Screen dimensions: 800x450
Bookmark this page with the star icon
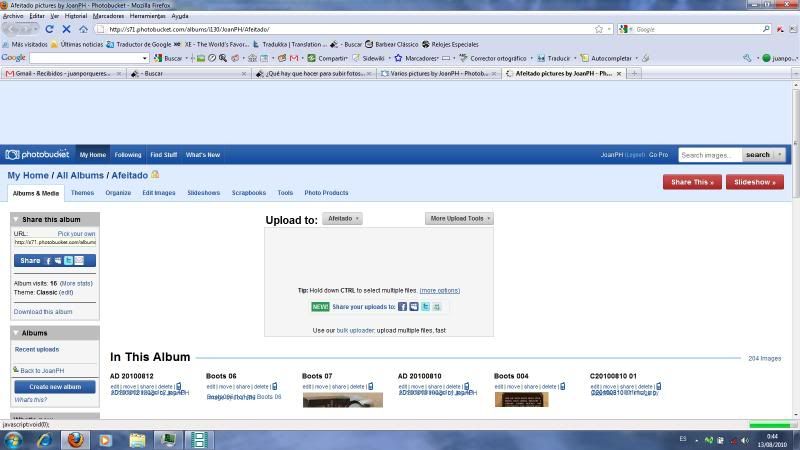coord(598,29)
